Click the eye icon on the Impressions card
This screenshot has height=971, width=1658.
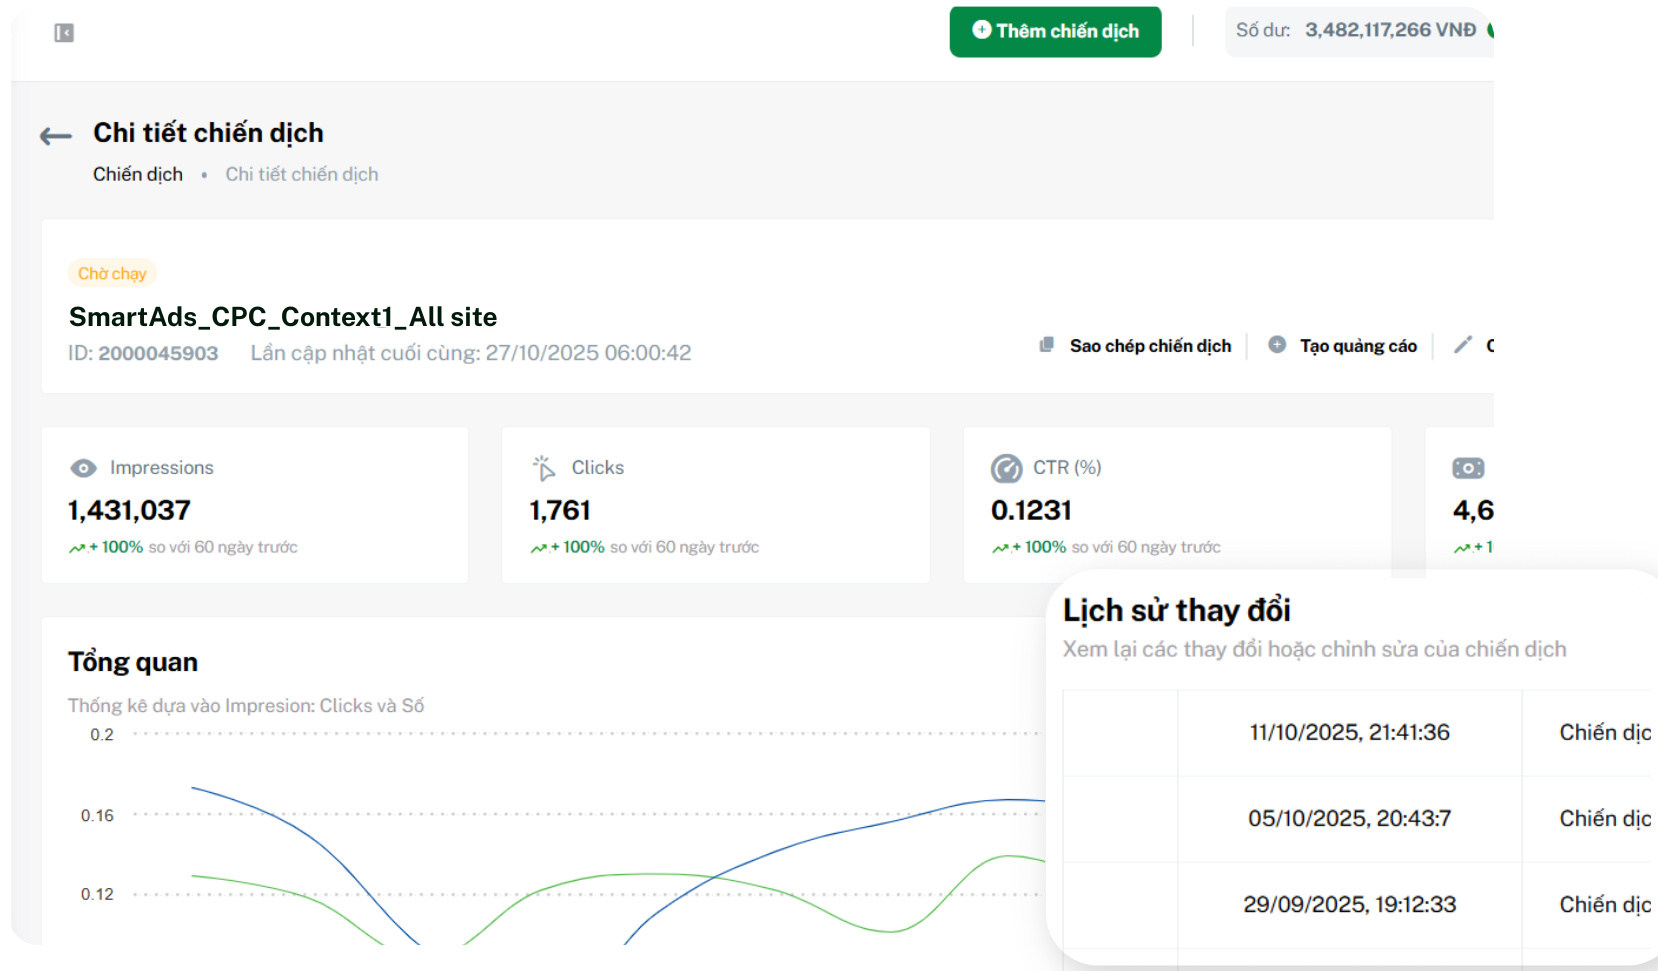(x=84, y=467)
